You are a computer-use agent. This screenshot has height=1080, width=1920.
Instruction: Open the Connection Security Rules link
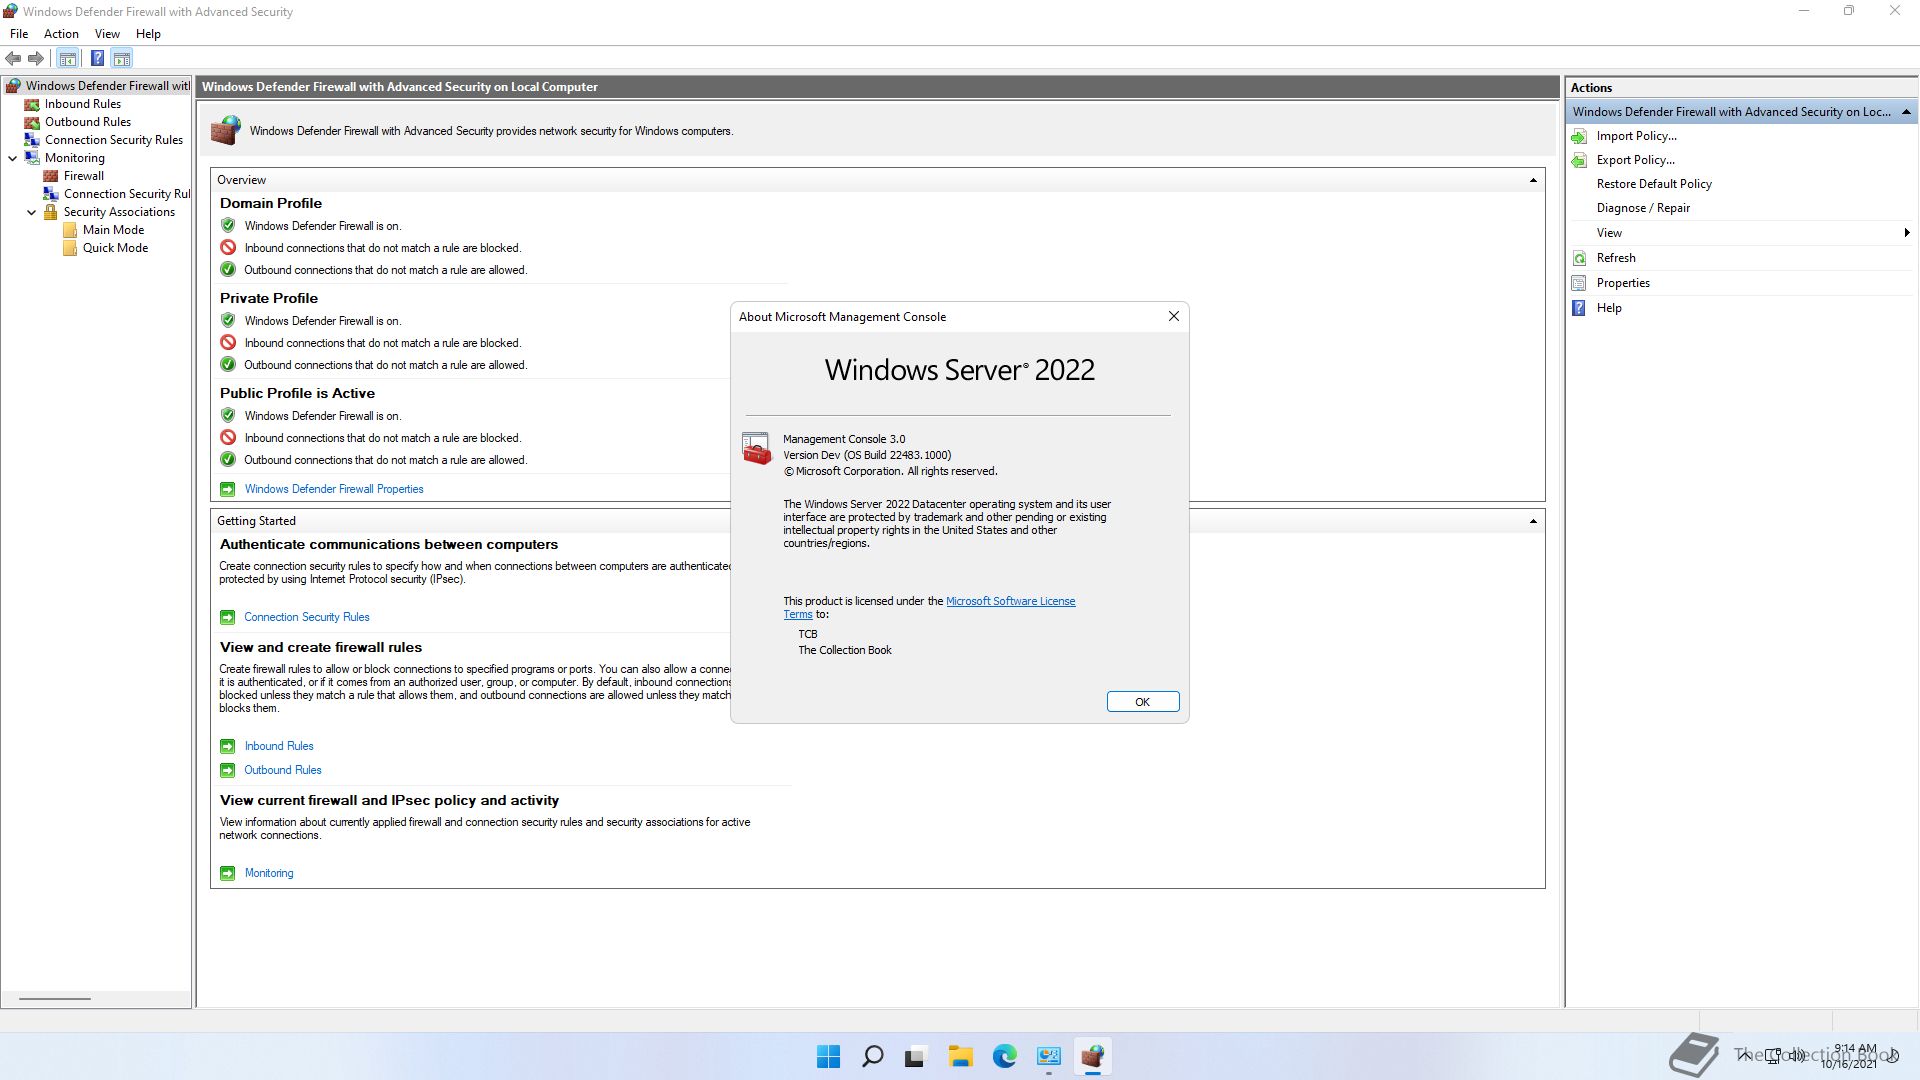point(307,617)
